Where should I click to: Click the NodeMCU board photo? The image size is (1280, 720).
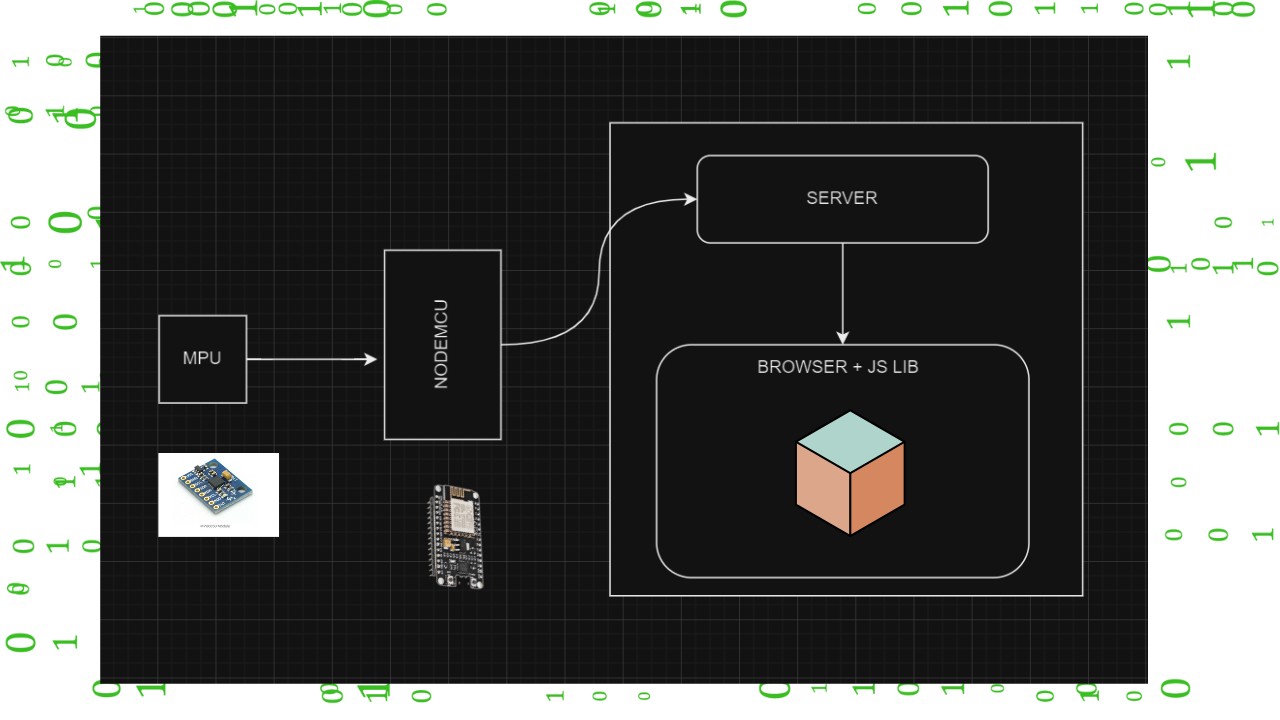pos(456,535)
